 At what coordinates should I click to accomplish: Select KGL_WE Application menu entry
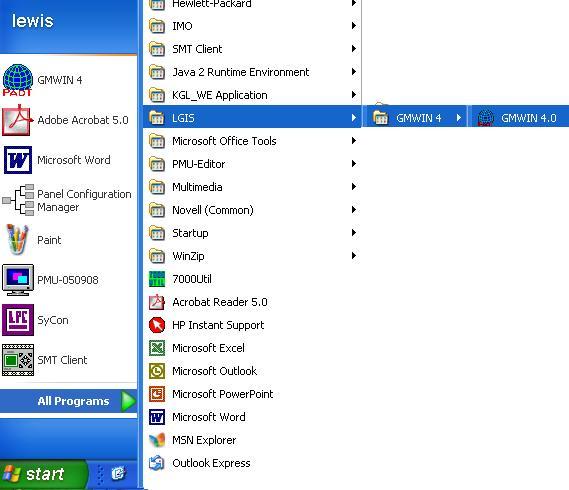point(252,95)
